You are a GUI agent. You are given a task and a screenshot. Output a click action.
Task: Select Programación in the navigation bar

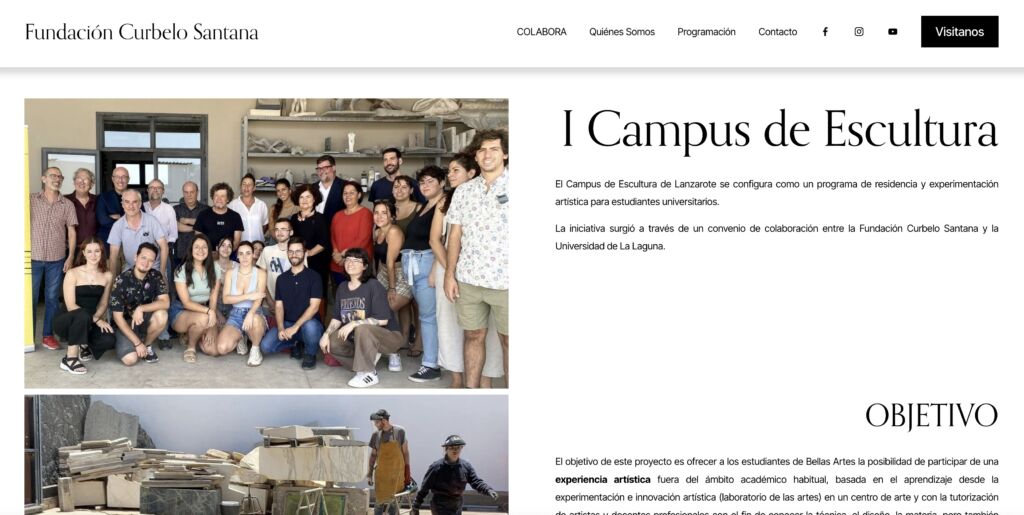pos(706,31)
